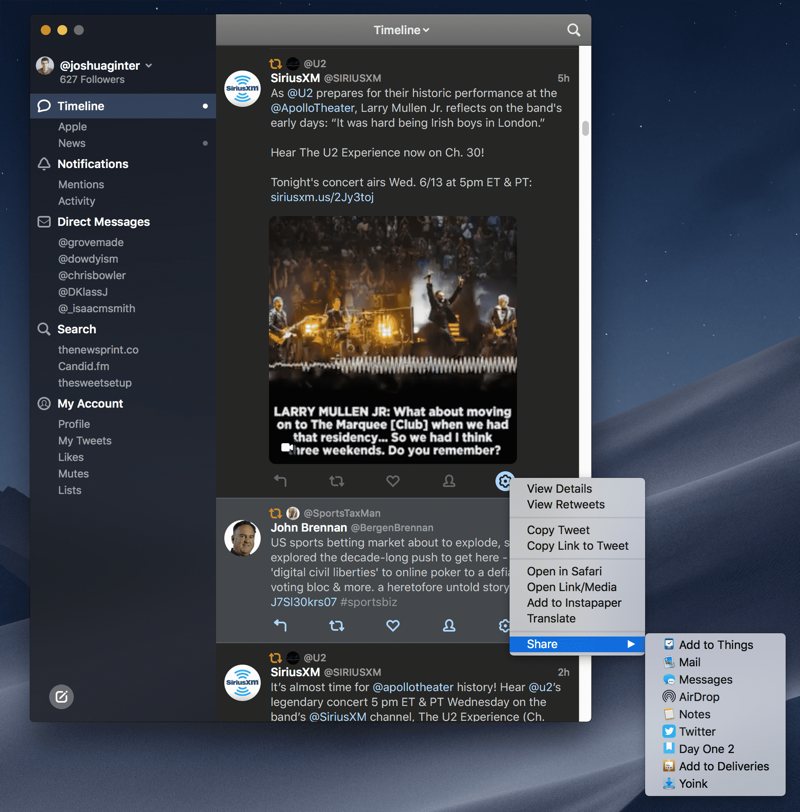Open saved search thenewsprint.co
Image resolution: width=800 pixels, height=812 pixels.
point(98,350)
